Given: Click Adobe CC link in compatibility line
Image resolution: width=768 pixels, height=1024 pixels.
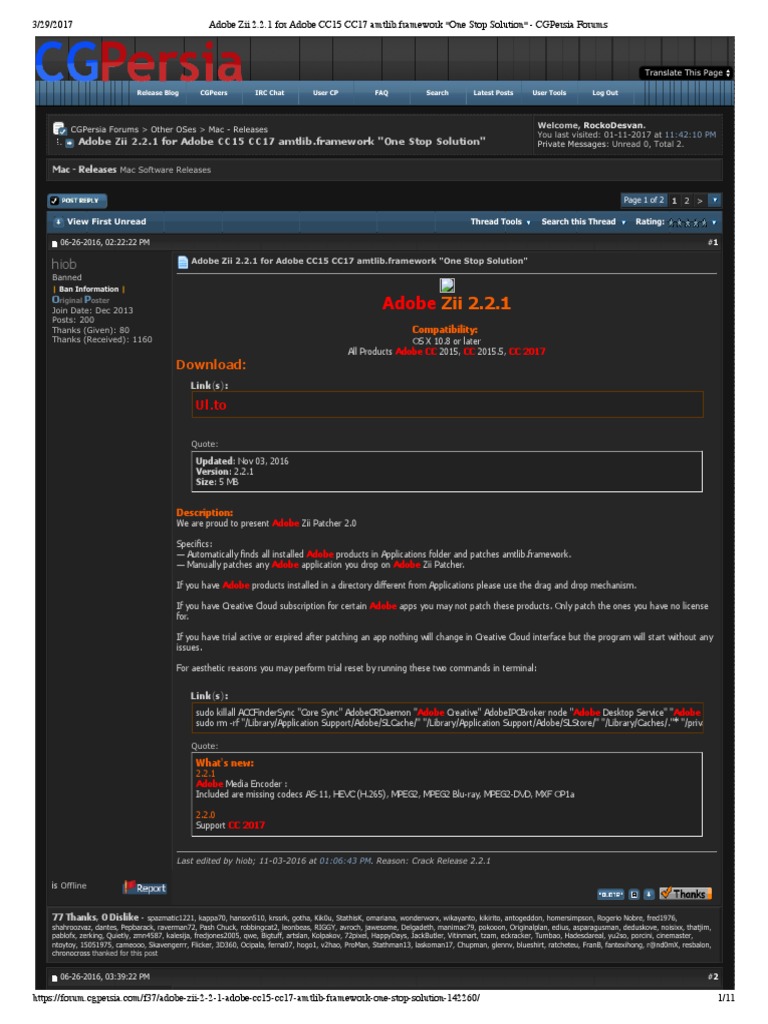Looking at the screenshot, I should click(x=416, y=351).
